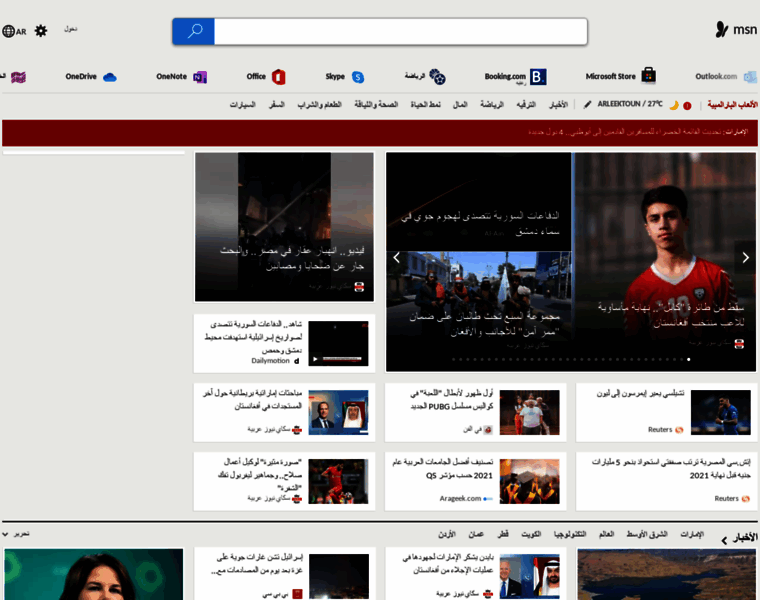Edit weather location with pencil icon

point(588,104)
